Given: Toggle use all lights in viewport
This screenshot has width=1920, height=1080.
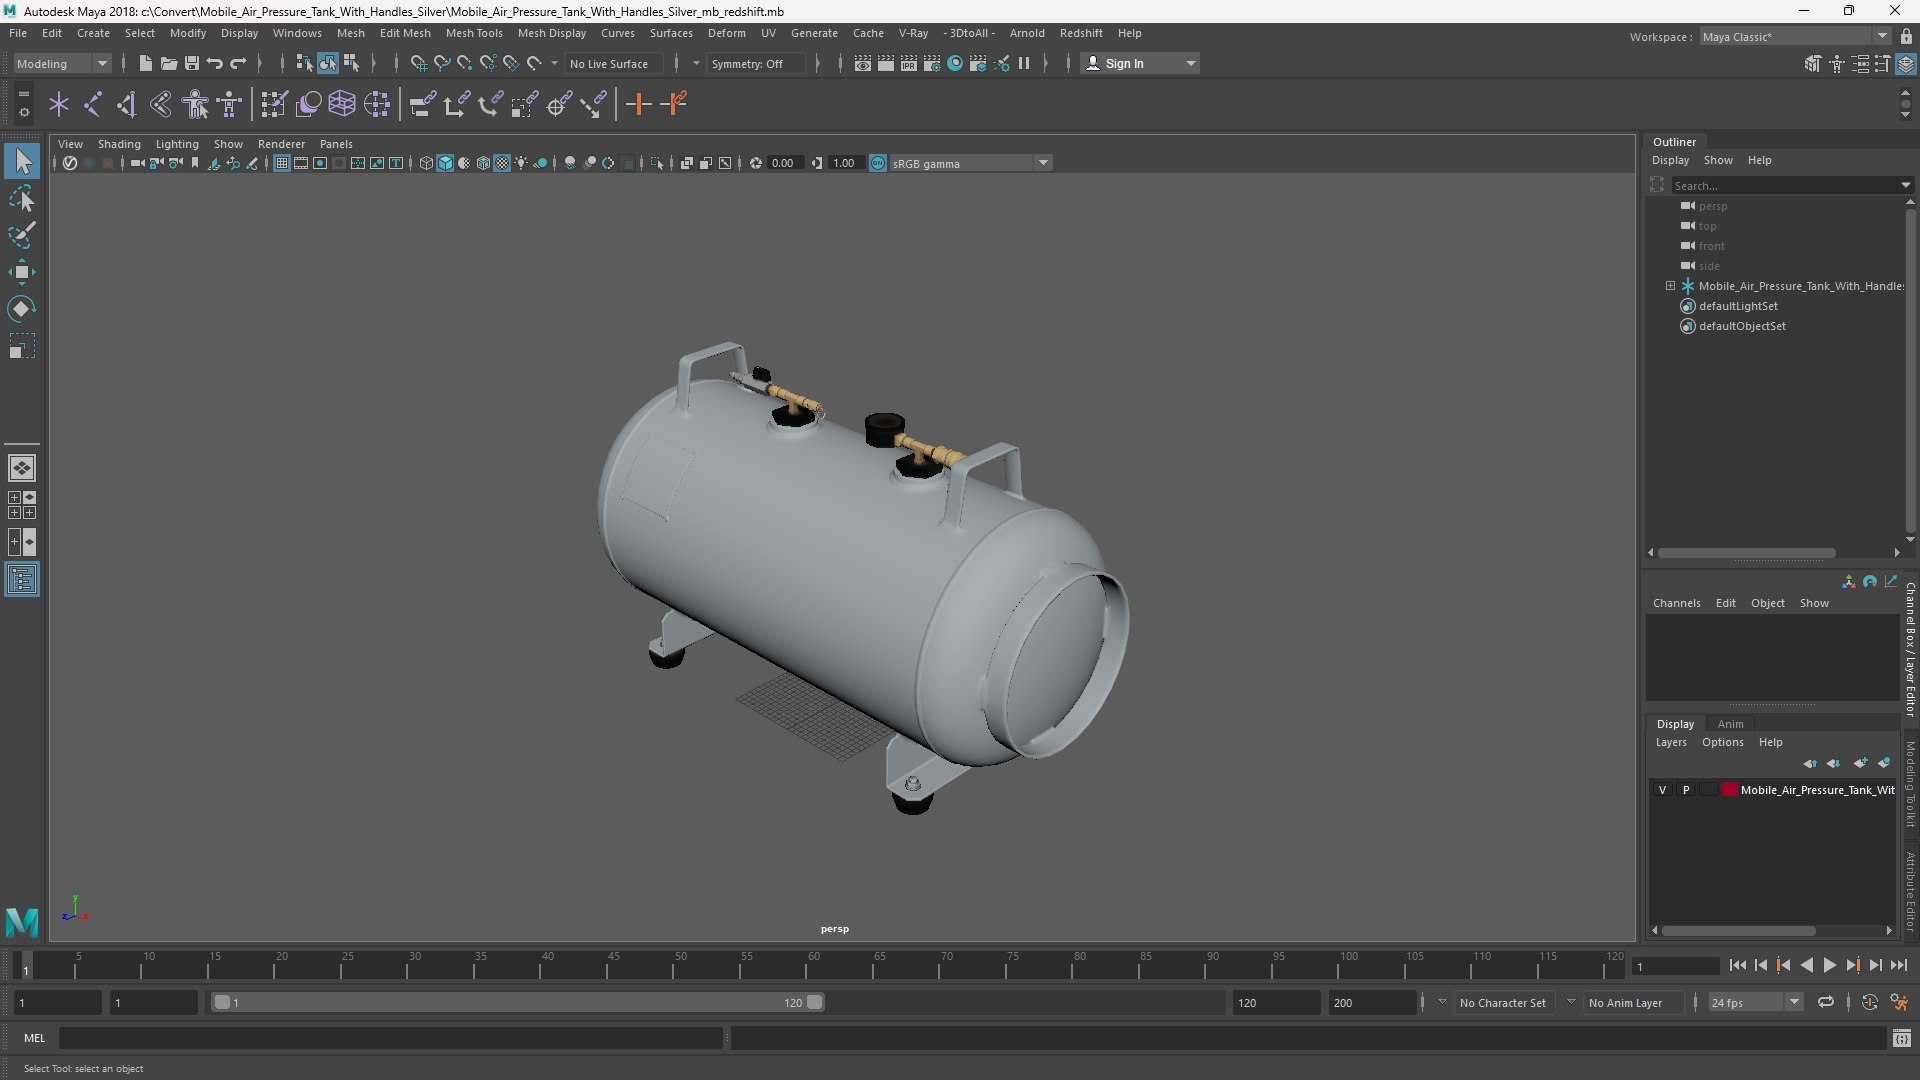Looking at the screenshot, I should point(521,163).
